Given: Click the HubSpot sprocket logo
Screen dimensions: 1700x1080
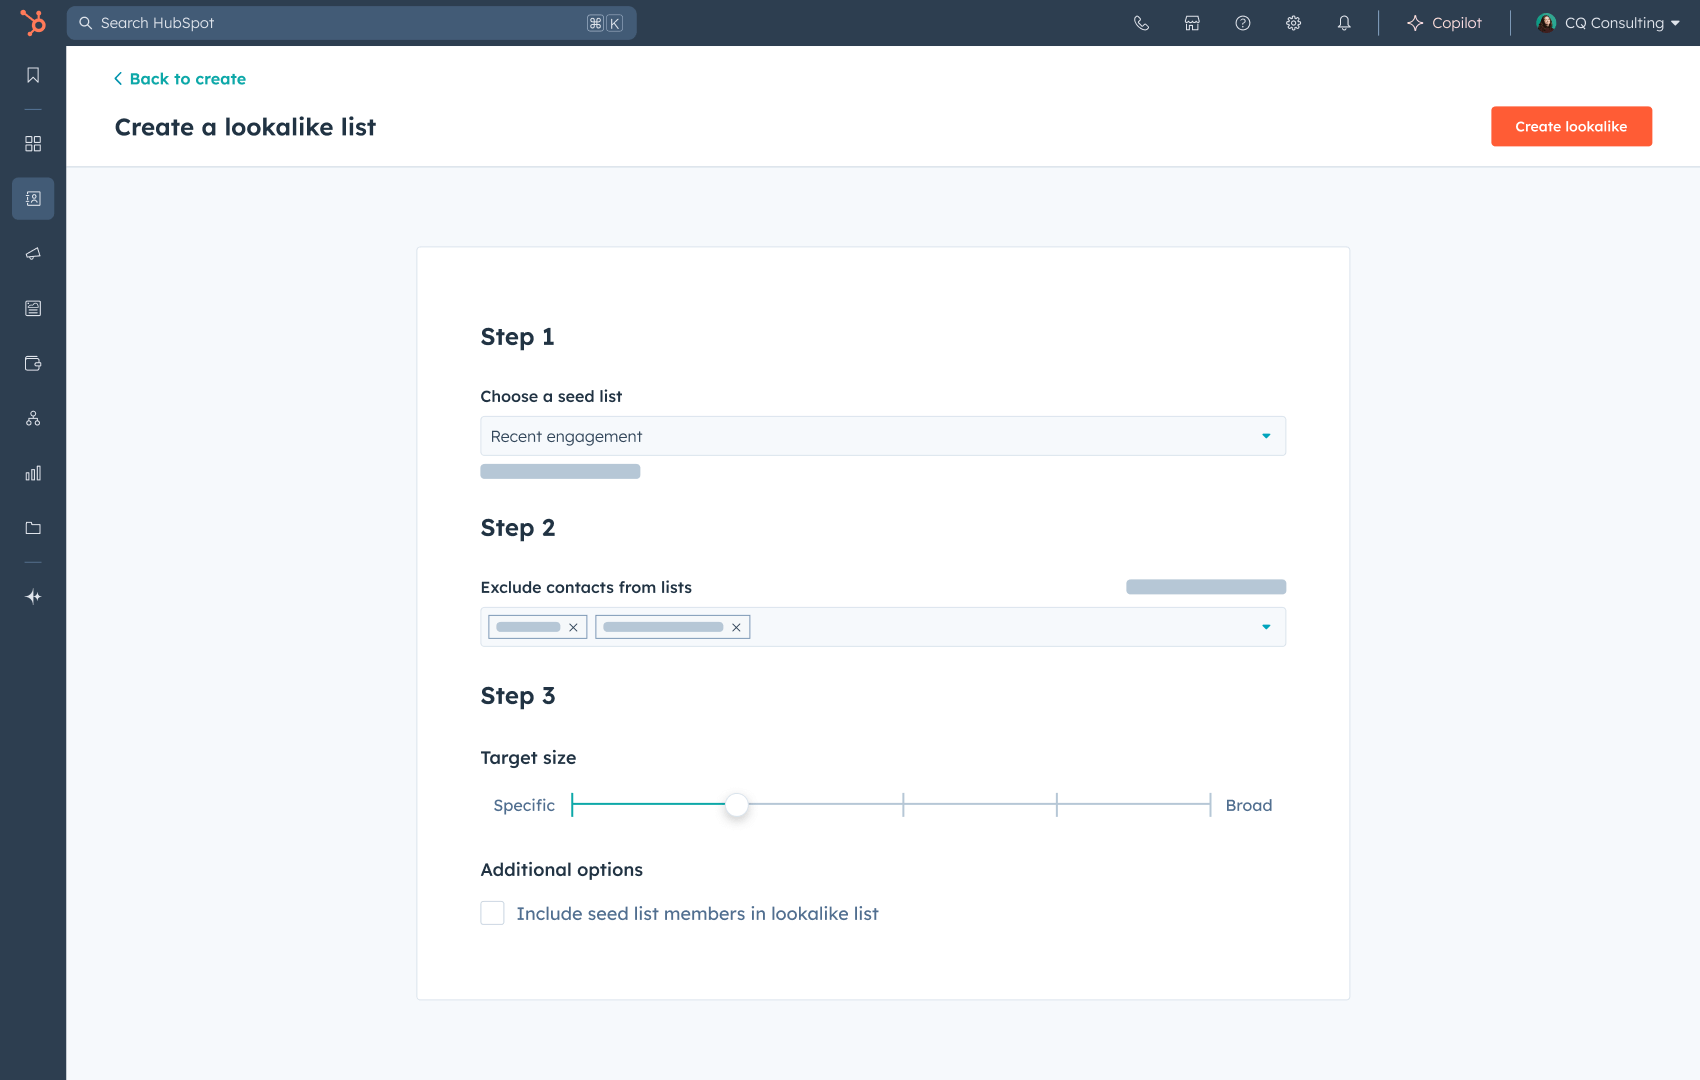Looking at the screenshot, I should (33, 22).
